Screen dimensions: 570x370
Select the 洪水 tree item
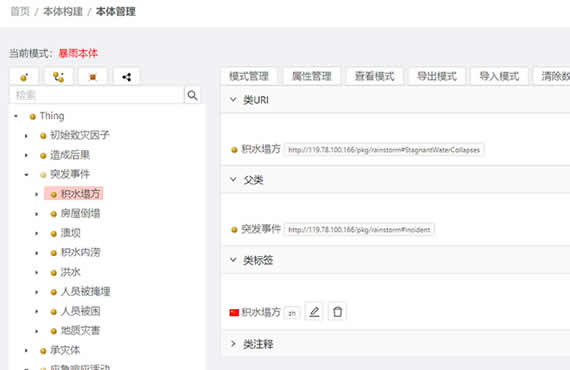(71, 272)
